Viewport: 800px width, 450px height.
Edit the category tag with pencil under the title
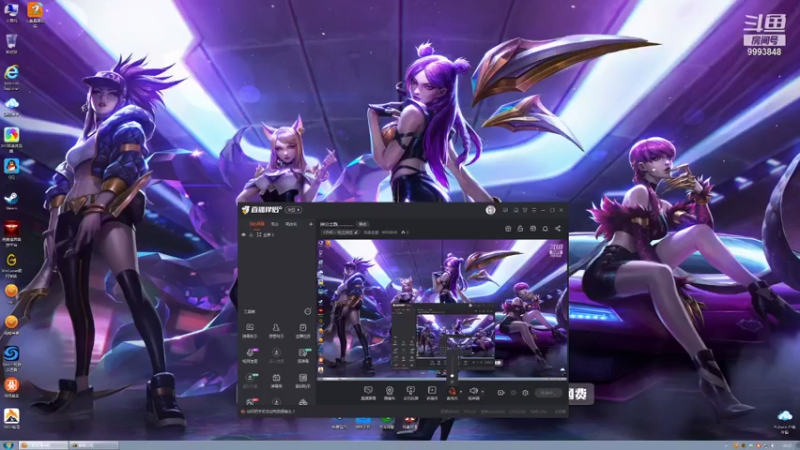click(340, 232)
